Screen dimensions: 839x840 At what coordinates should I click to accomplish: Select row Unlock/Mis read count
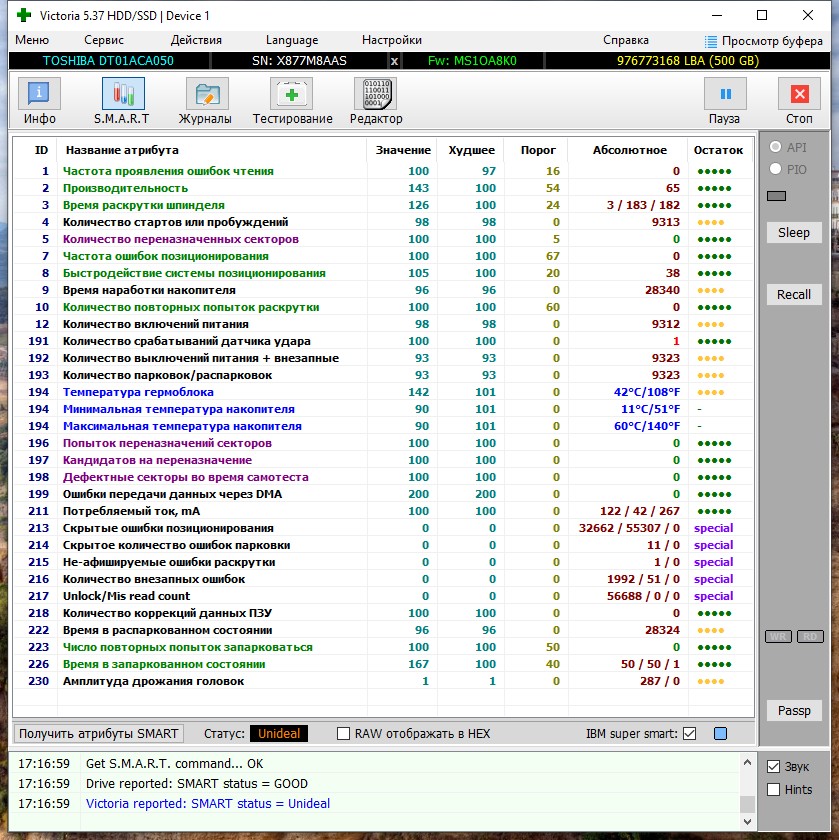click(383, 596)
